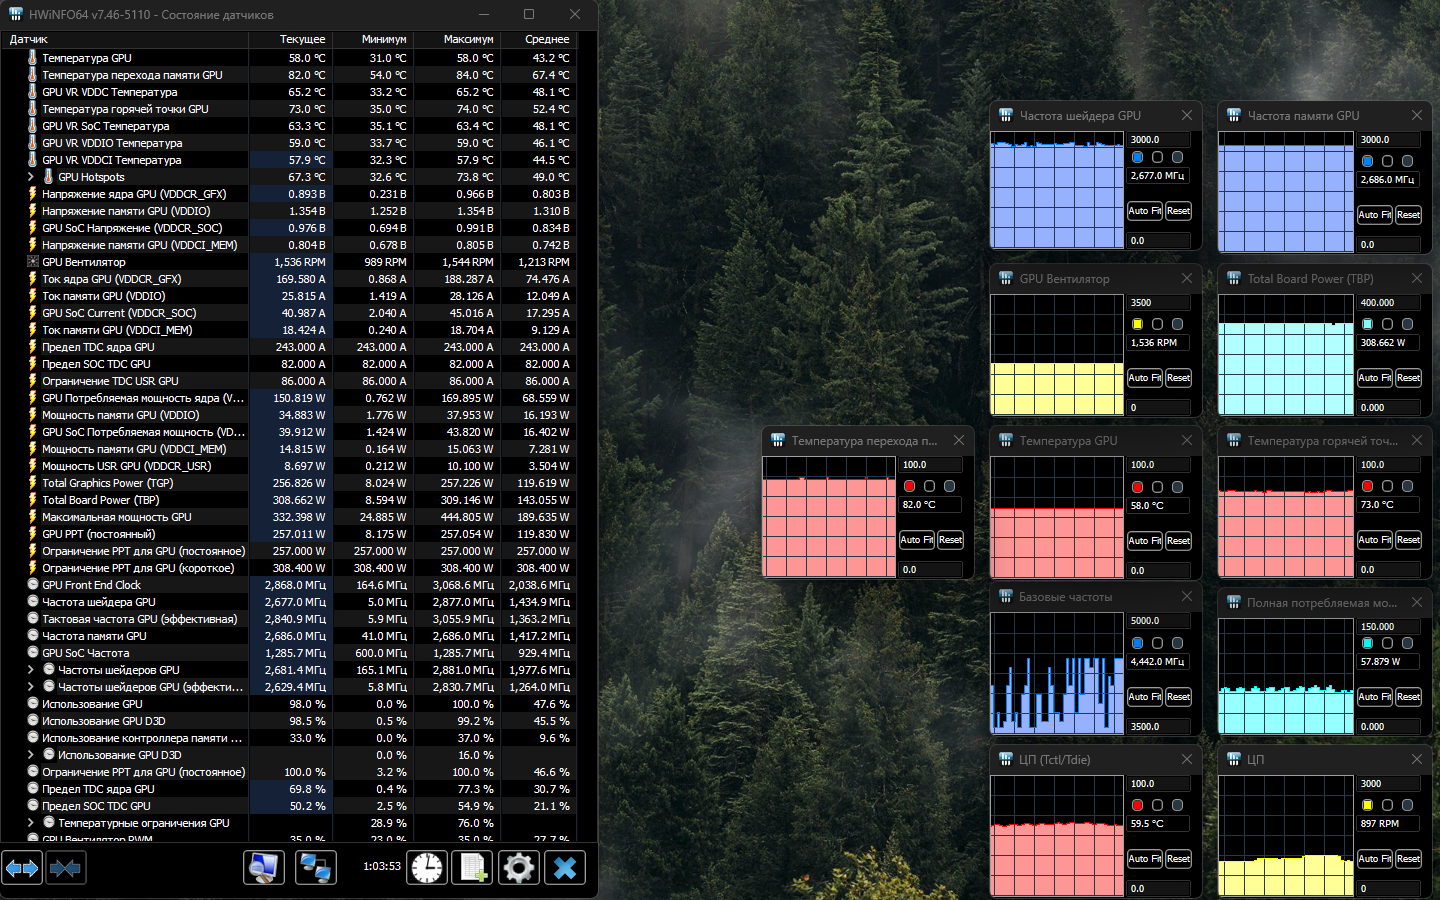Click app icon in Базовые частоты graph title

click(1006, 597)
